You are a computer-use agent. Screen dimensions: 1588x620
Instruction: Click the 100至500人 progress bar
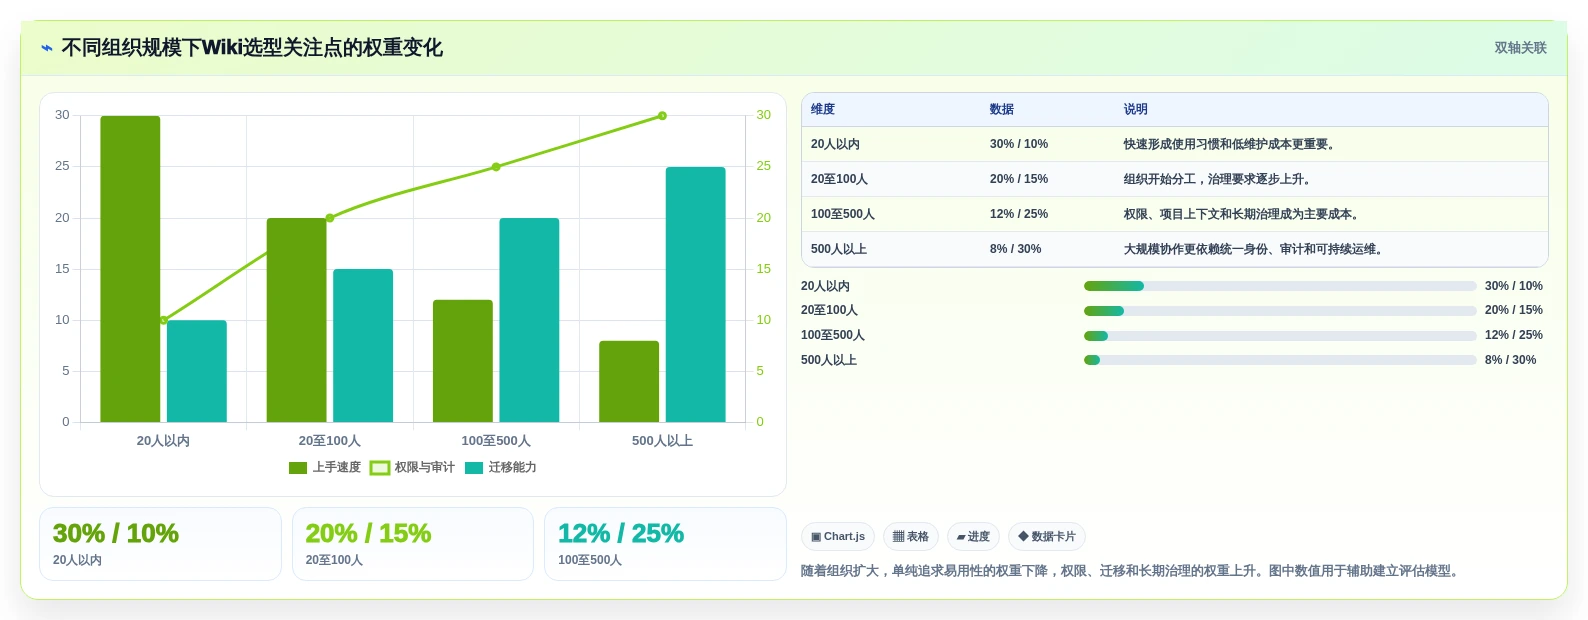[x=1280, y=336]
